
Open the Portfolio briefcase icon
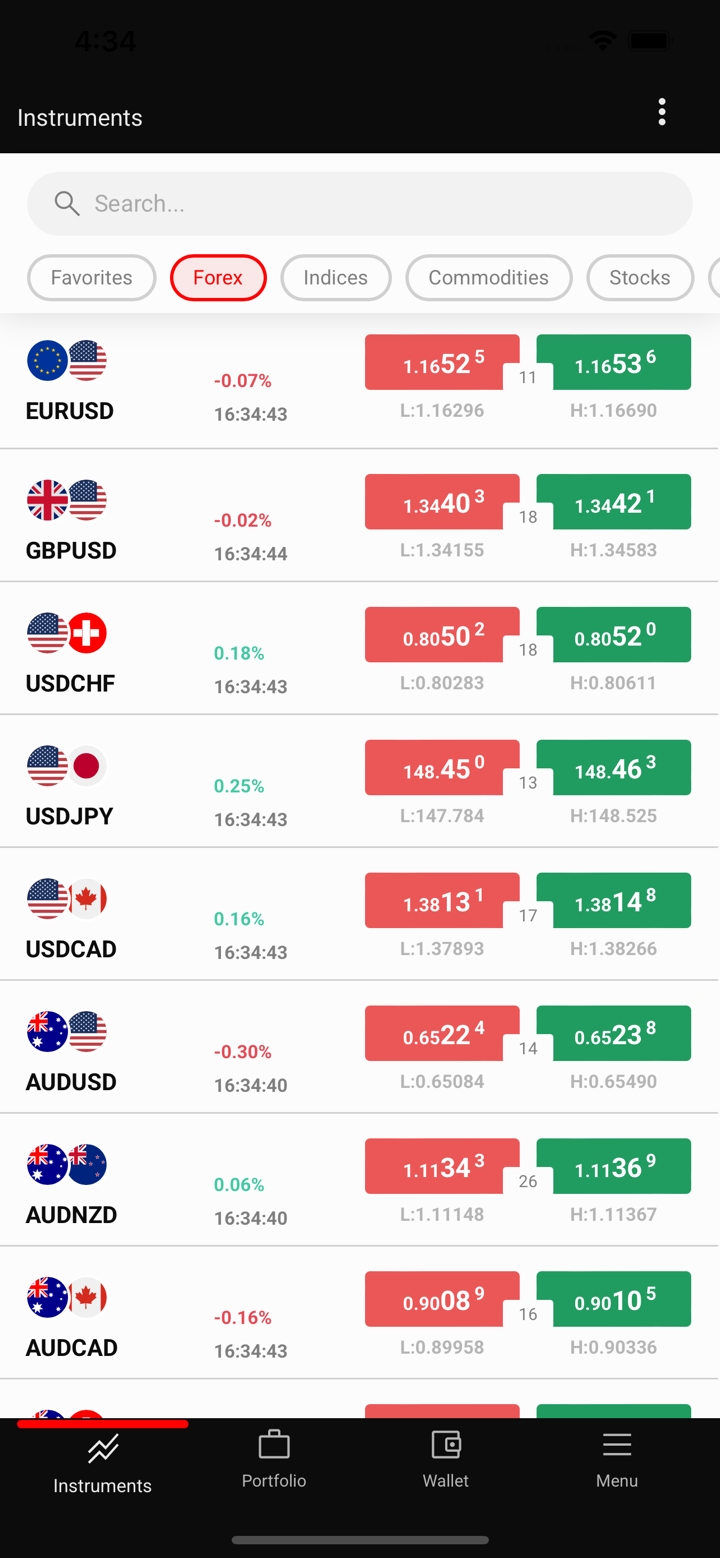pos(273,1445)
